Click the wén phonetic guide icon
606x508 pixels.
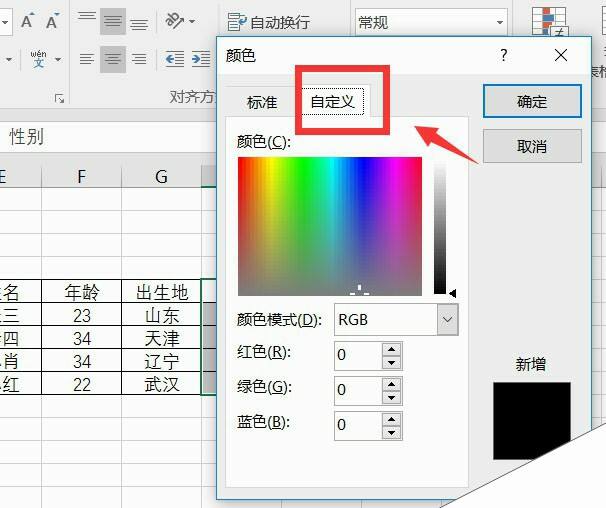(x=38, y=59)
